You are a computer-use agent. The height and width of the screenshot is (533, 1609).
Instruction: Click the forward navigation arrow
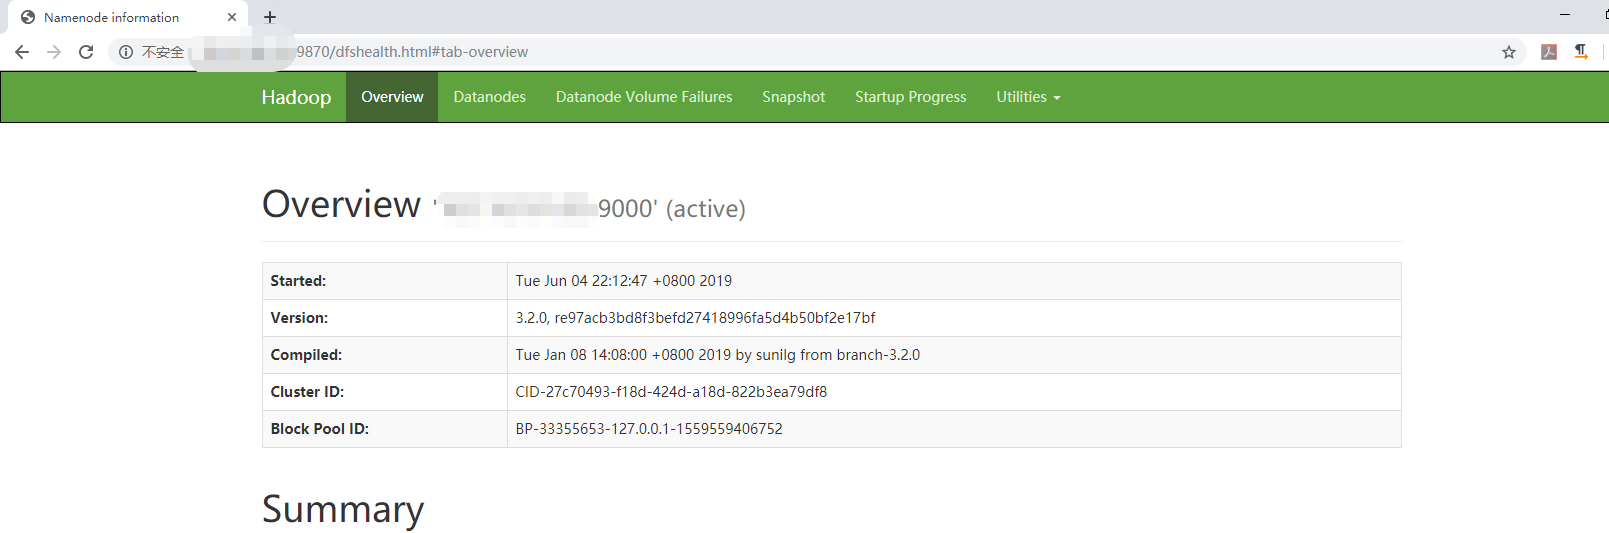[x=54, y=52]
